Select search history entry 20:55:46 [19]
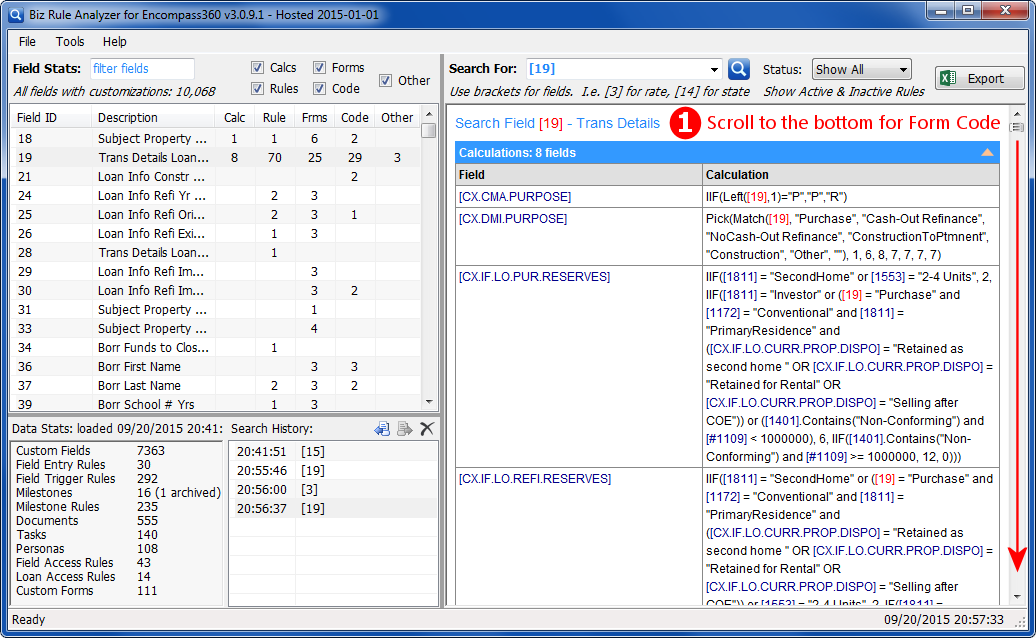Image resolution: width=1036 pixels, height=638 pixels. coord(333,471)
